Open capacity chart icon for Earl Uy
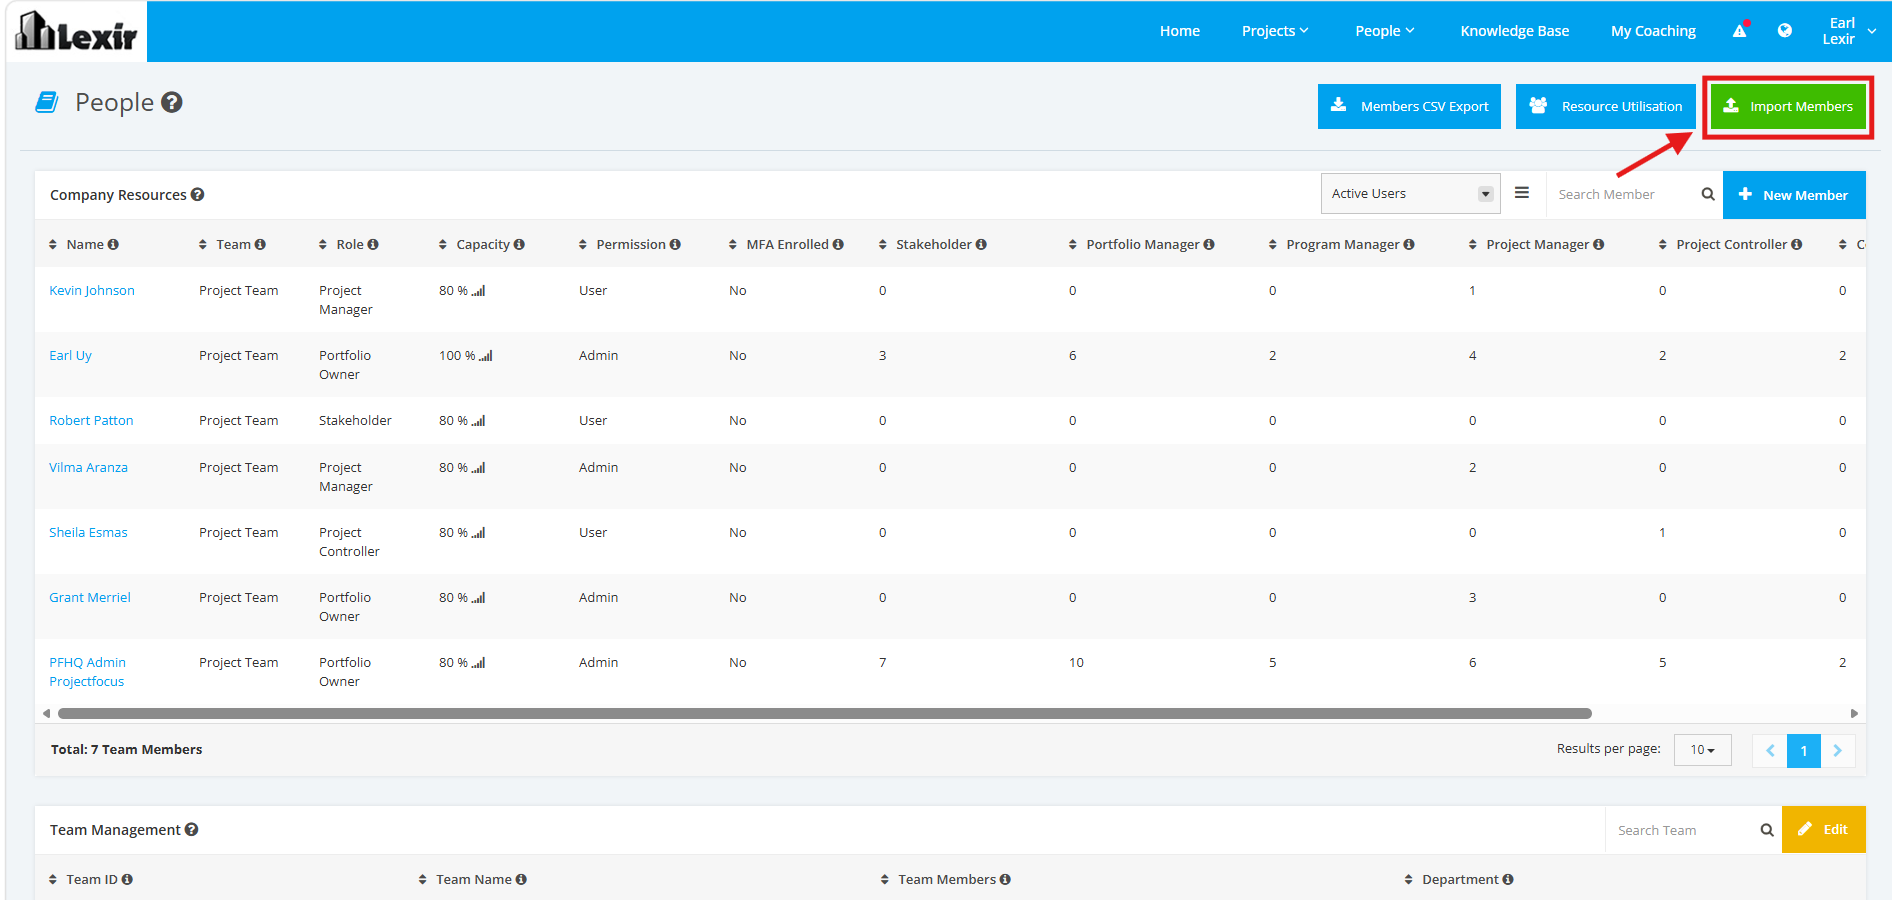The image size is (1892, 900). tap(486, 356)
